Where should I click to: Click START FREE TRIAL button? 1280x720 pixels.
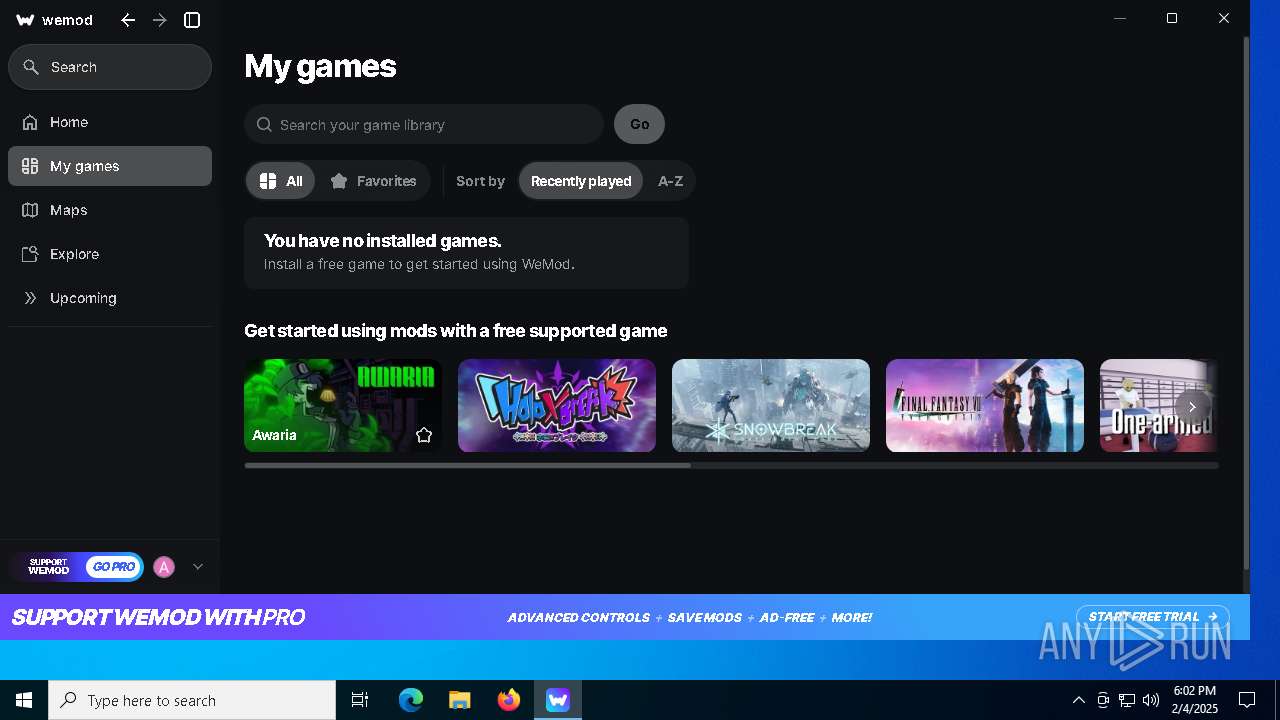tap(1153, 617)
